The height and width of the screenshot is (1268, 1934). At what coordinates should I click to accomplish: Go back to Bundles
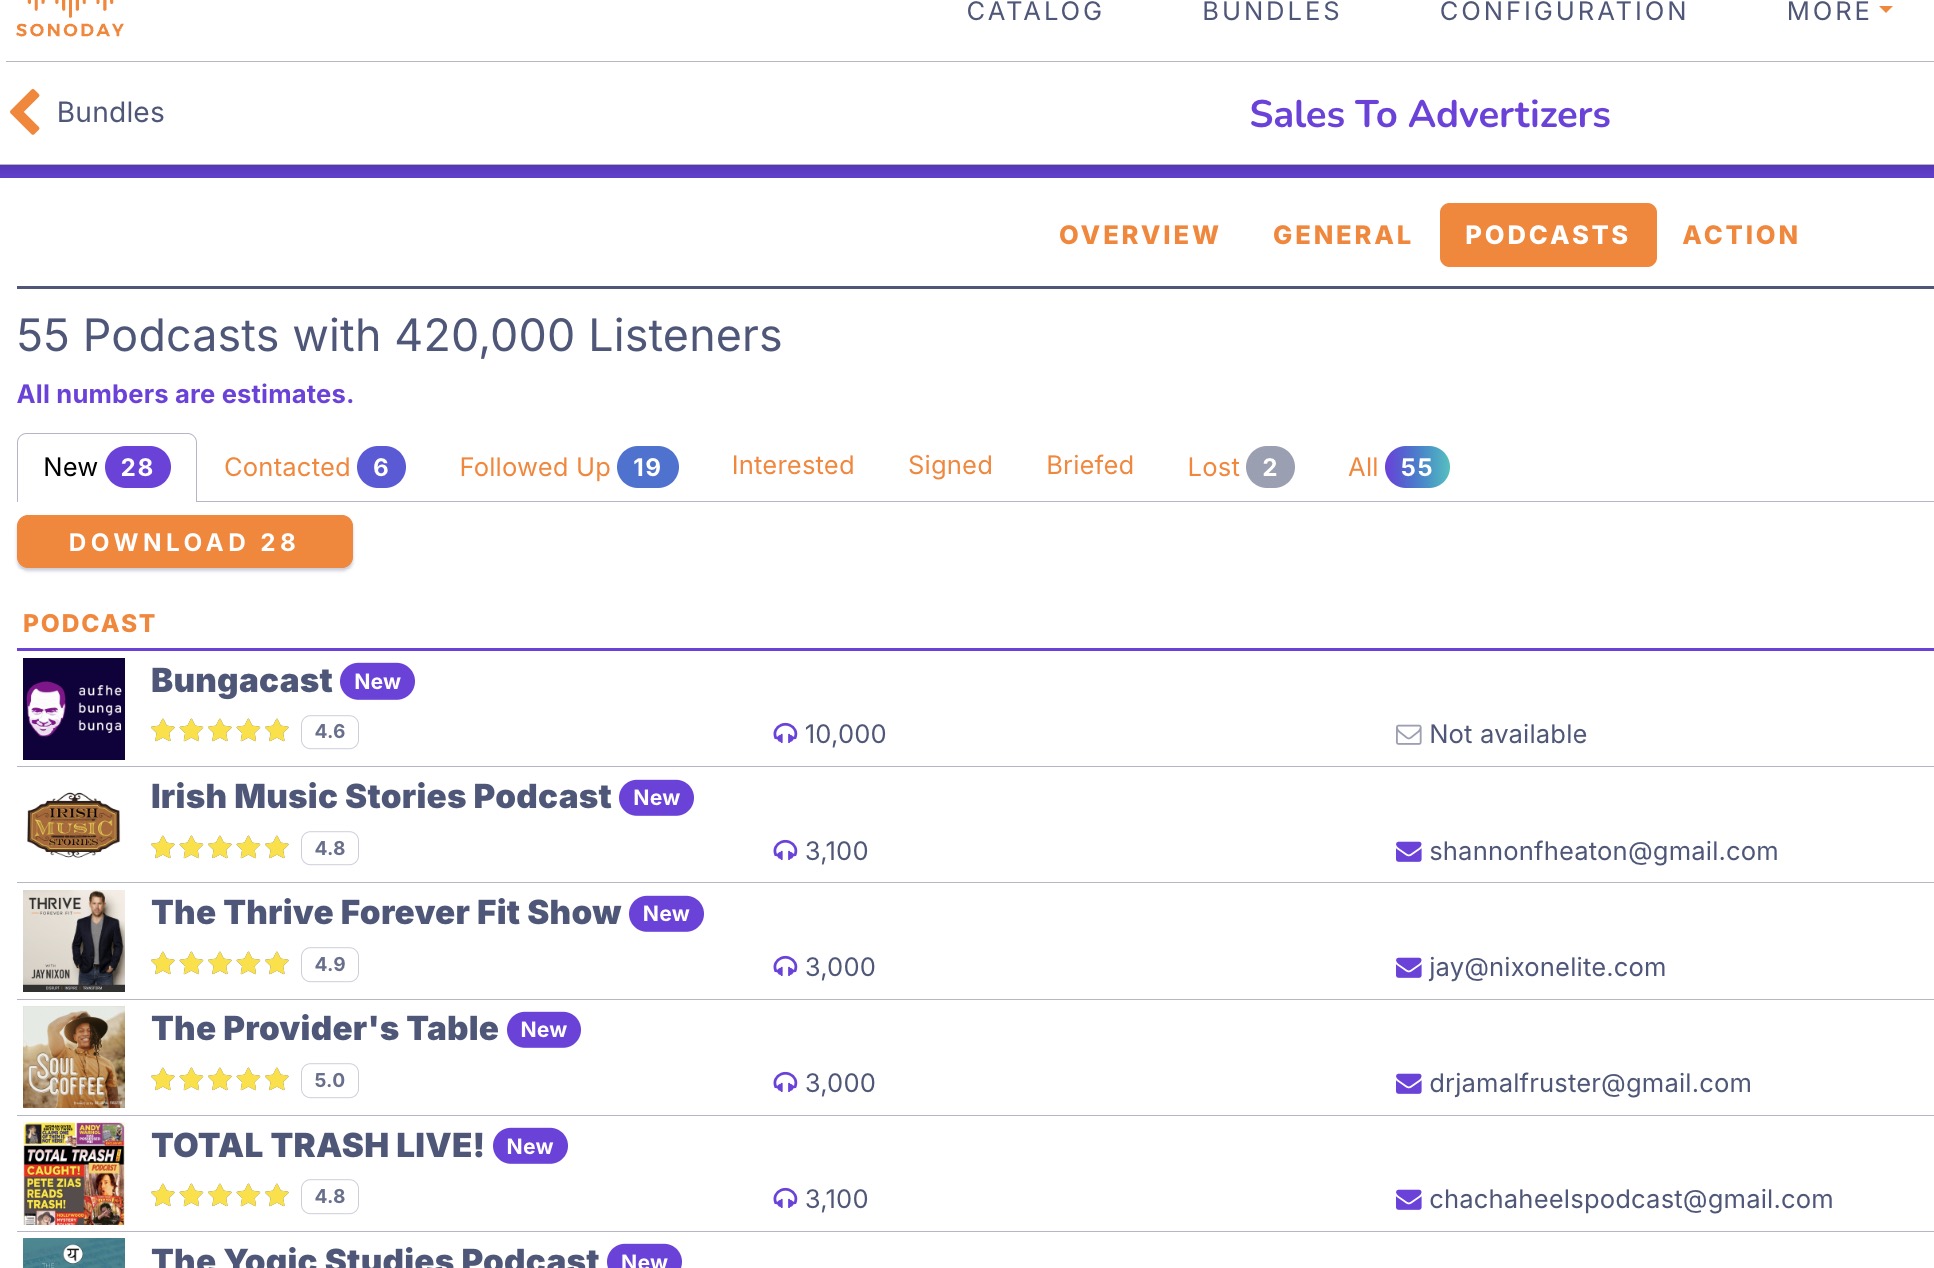110,112
